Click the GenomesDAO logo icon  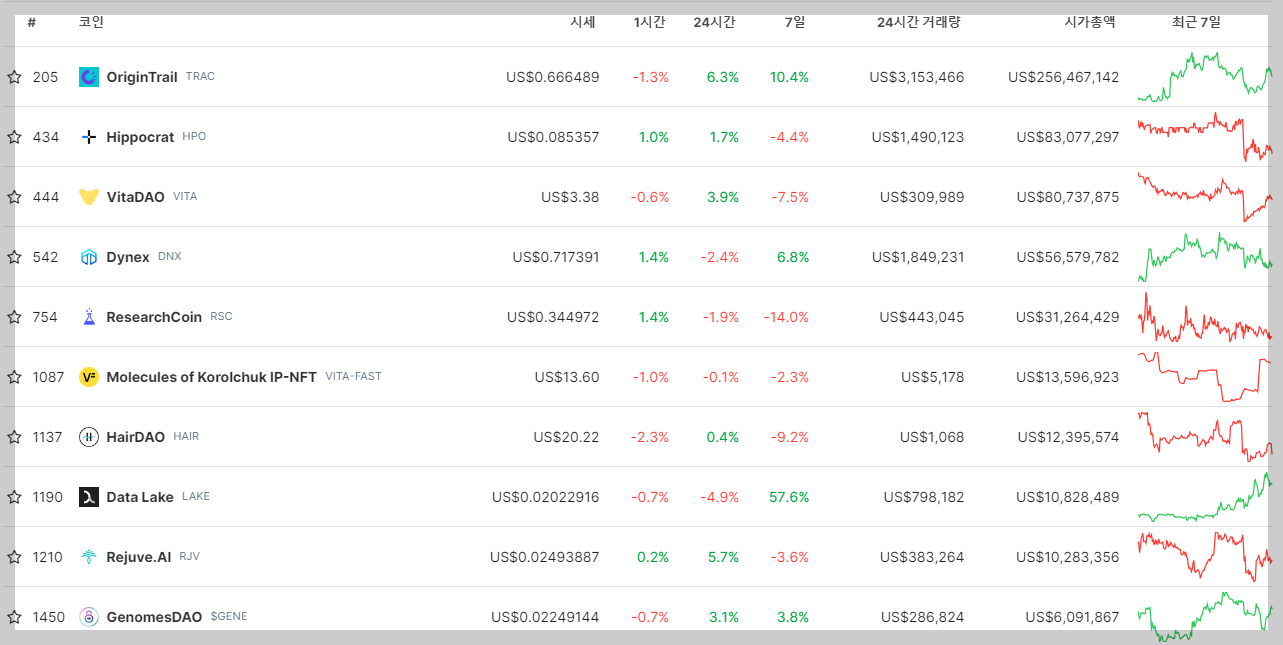coord(89,617)
